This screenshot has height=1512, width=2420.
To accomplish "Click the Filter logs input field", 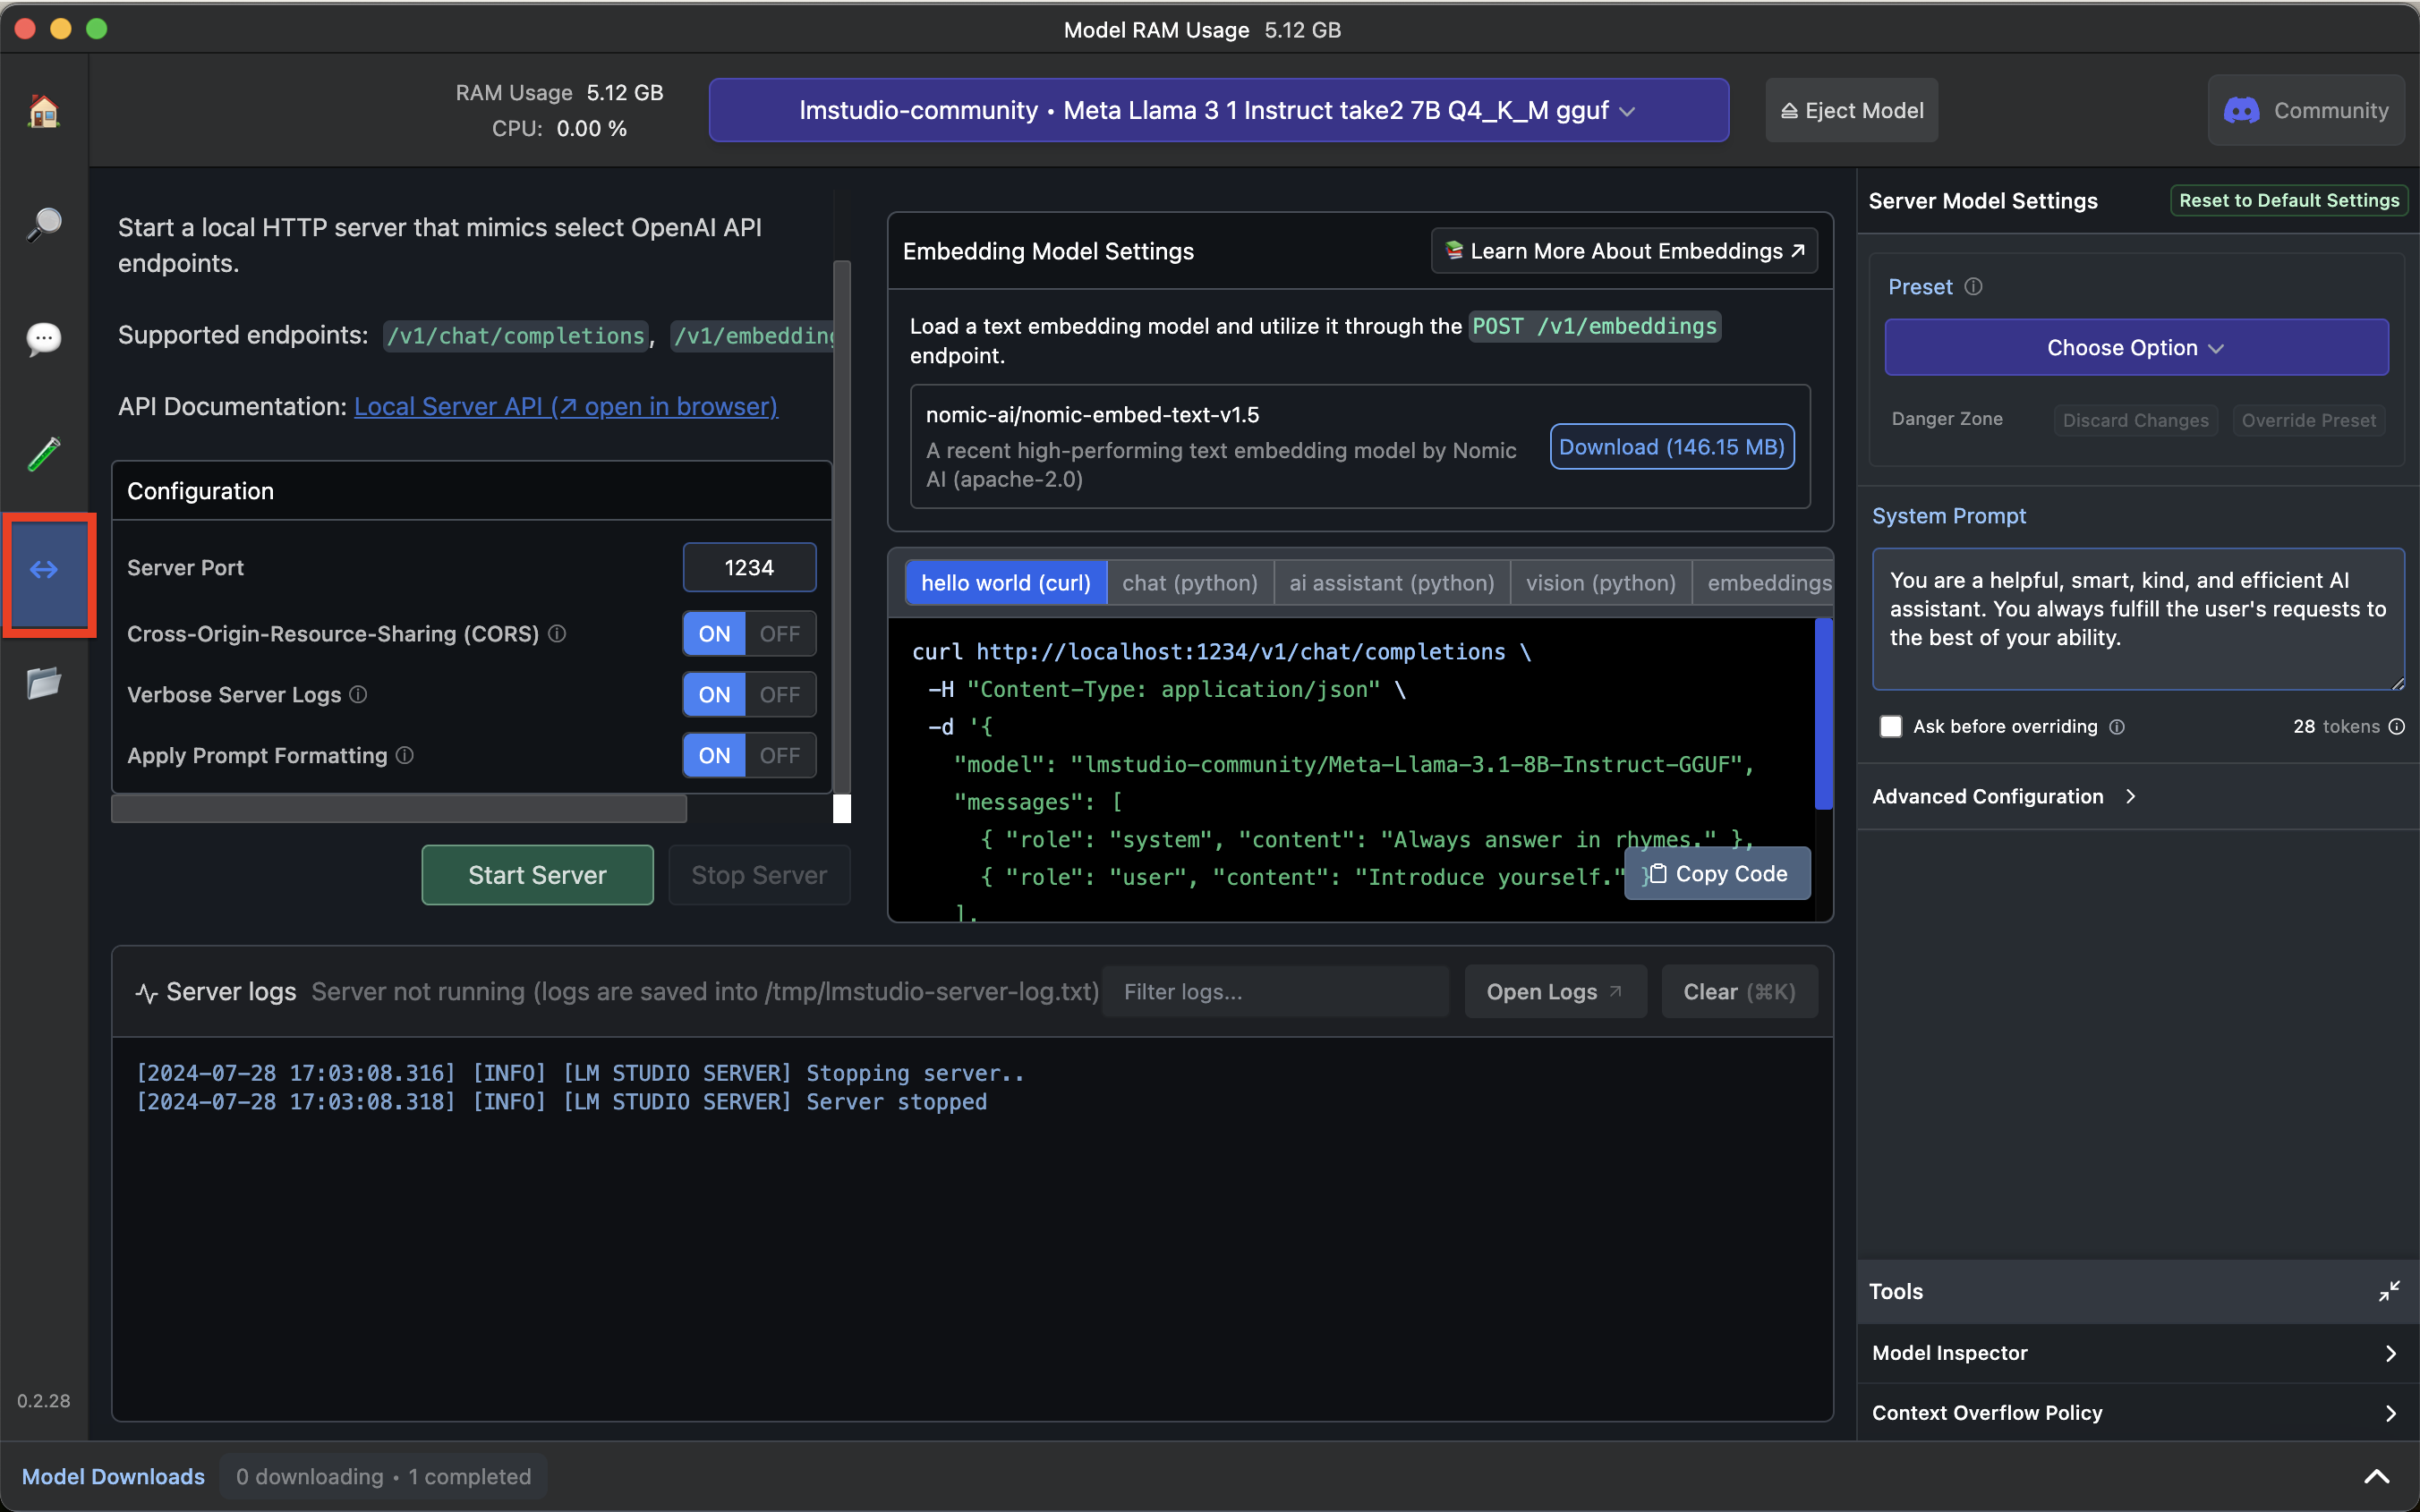I will click(1275, 992).
